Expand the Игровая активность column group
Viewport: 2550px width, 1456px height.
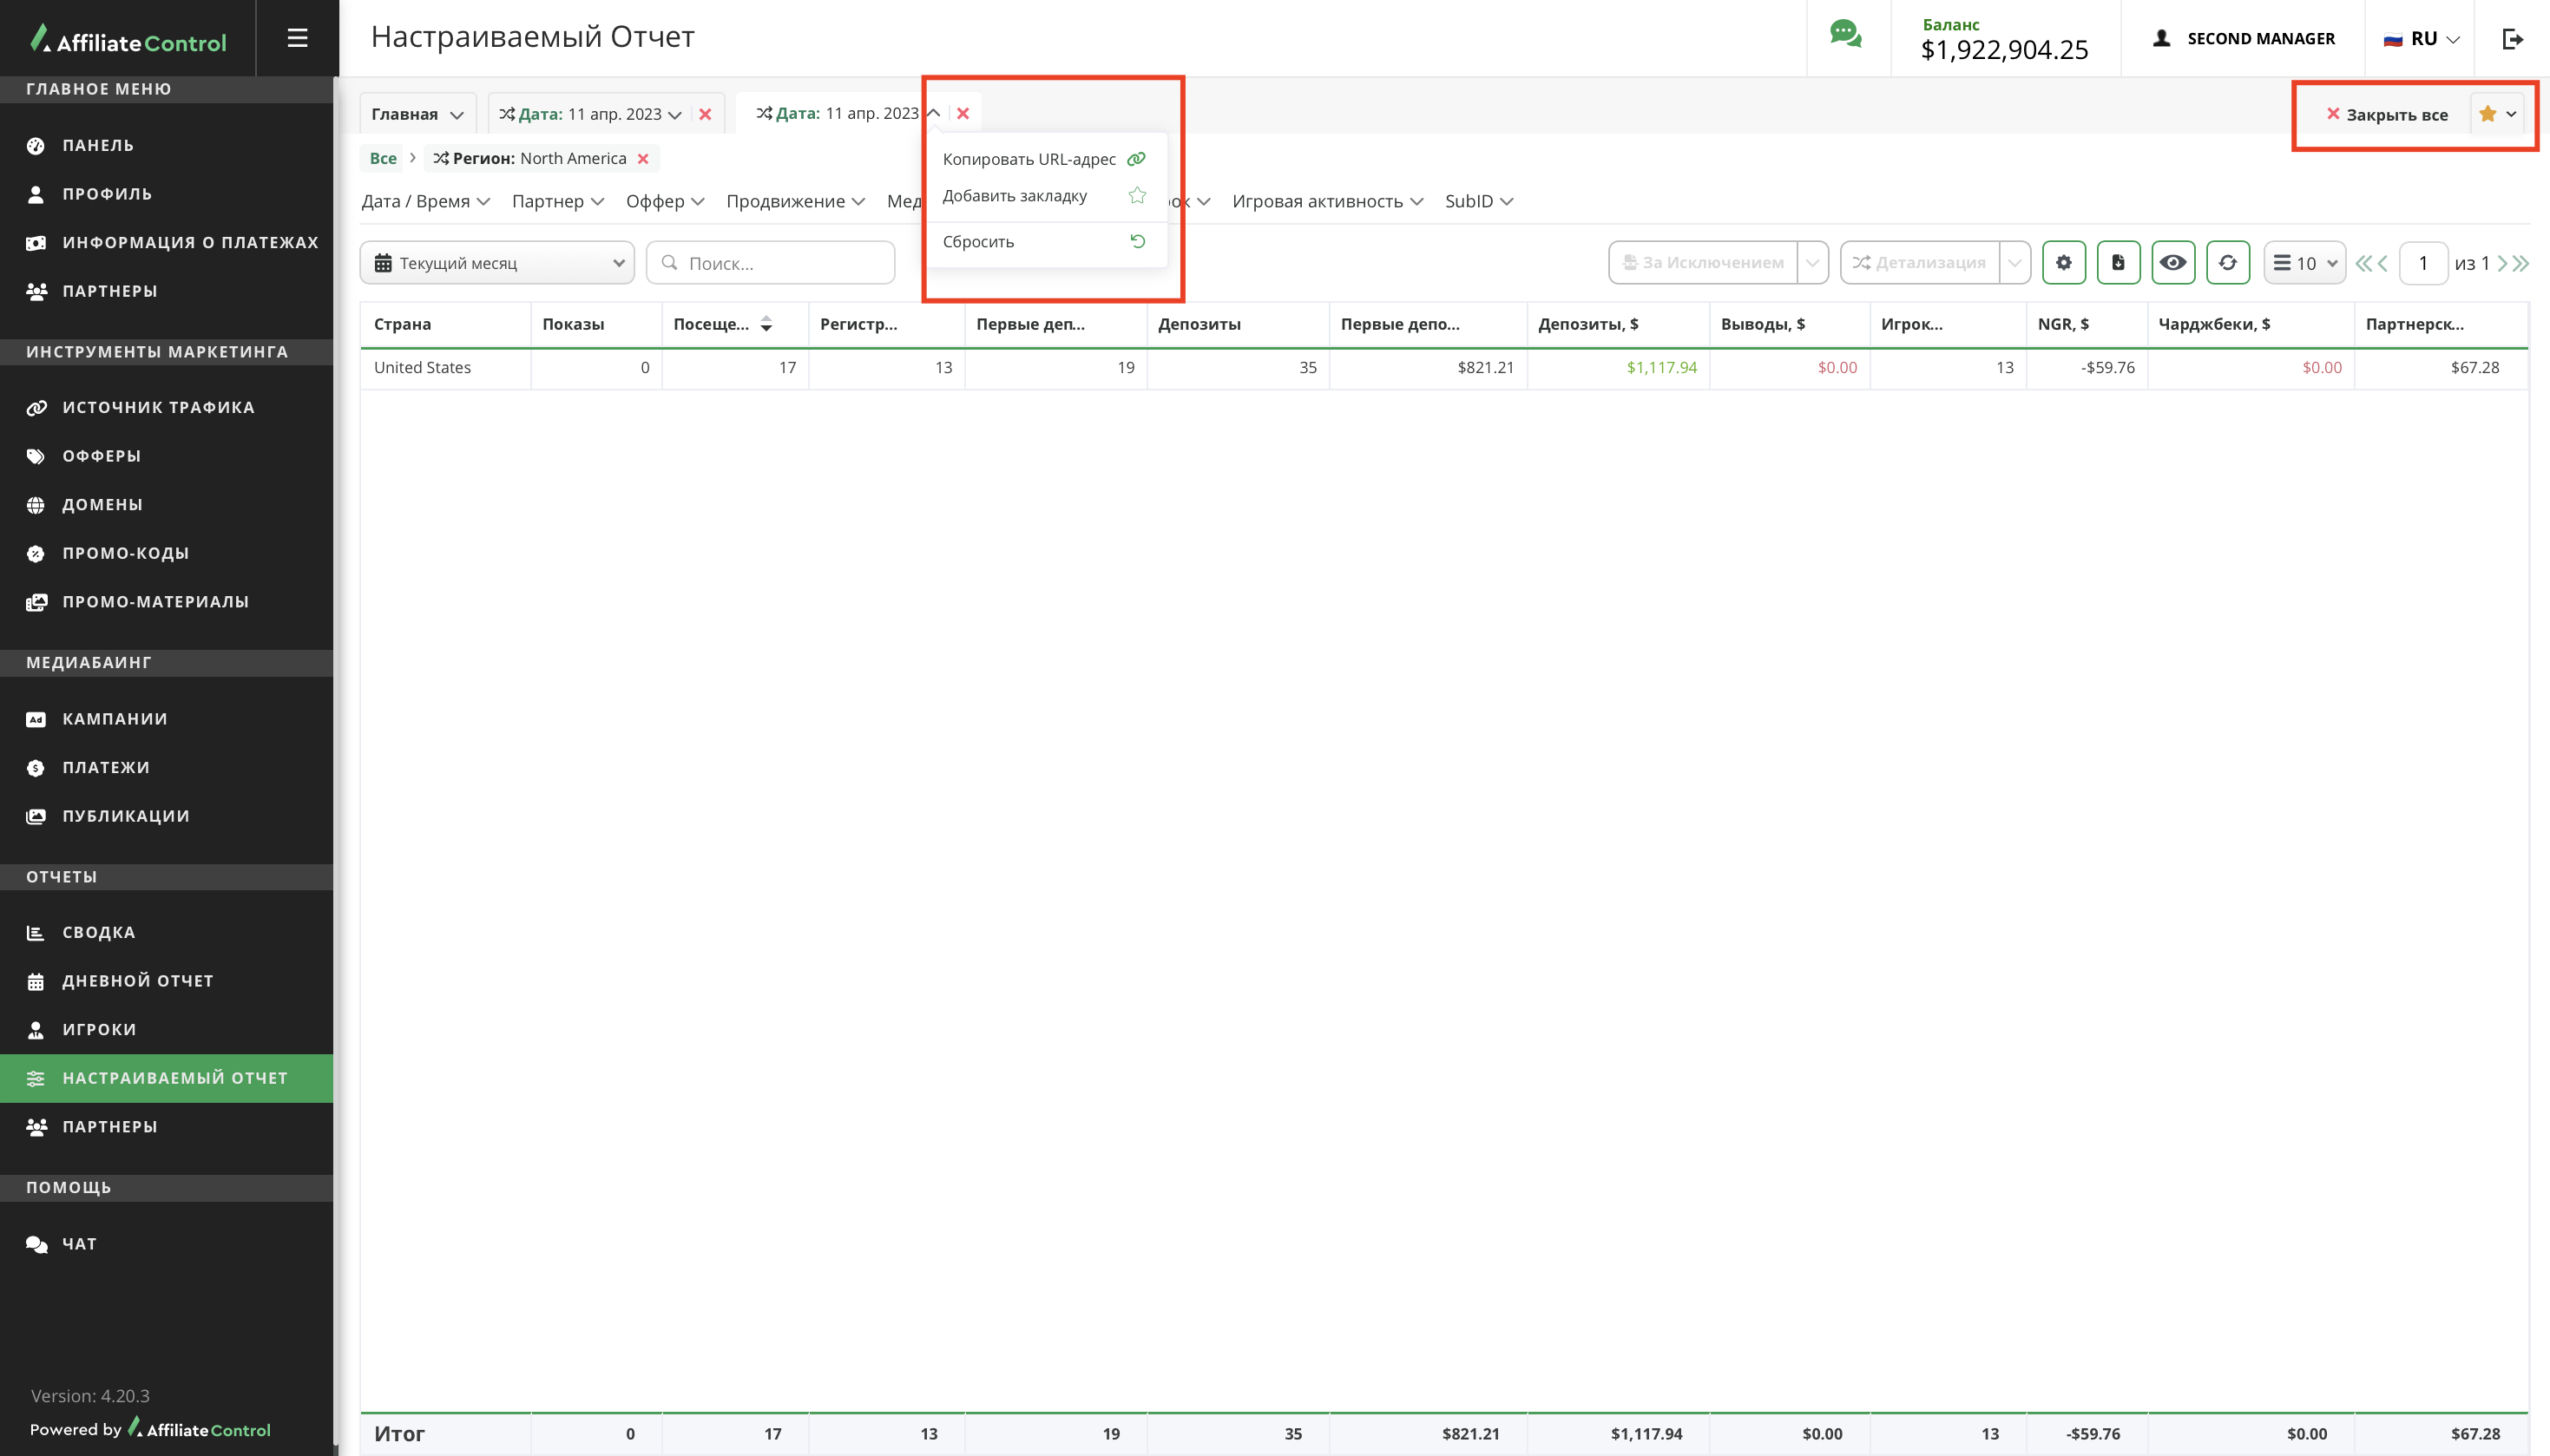click(1327, 202)
